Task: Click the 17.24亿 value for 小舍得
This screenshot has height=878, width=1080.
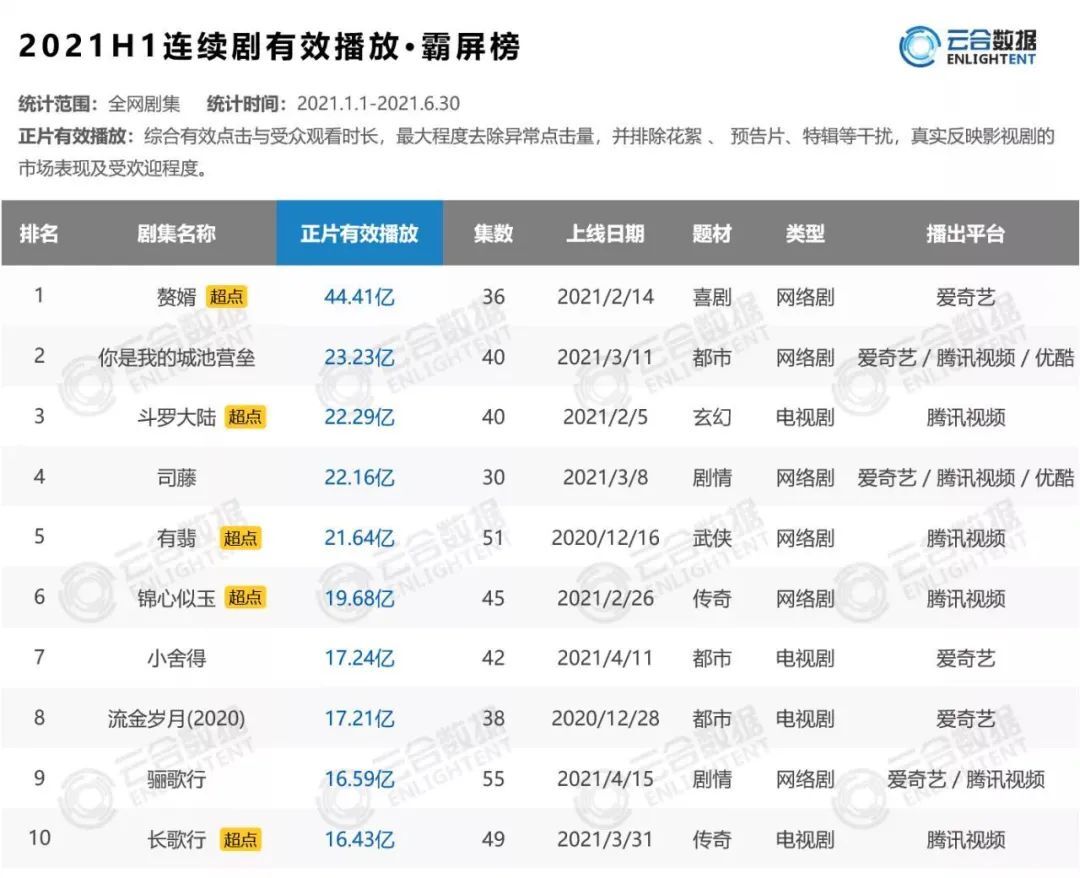Action: [359, 658]
